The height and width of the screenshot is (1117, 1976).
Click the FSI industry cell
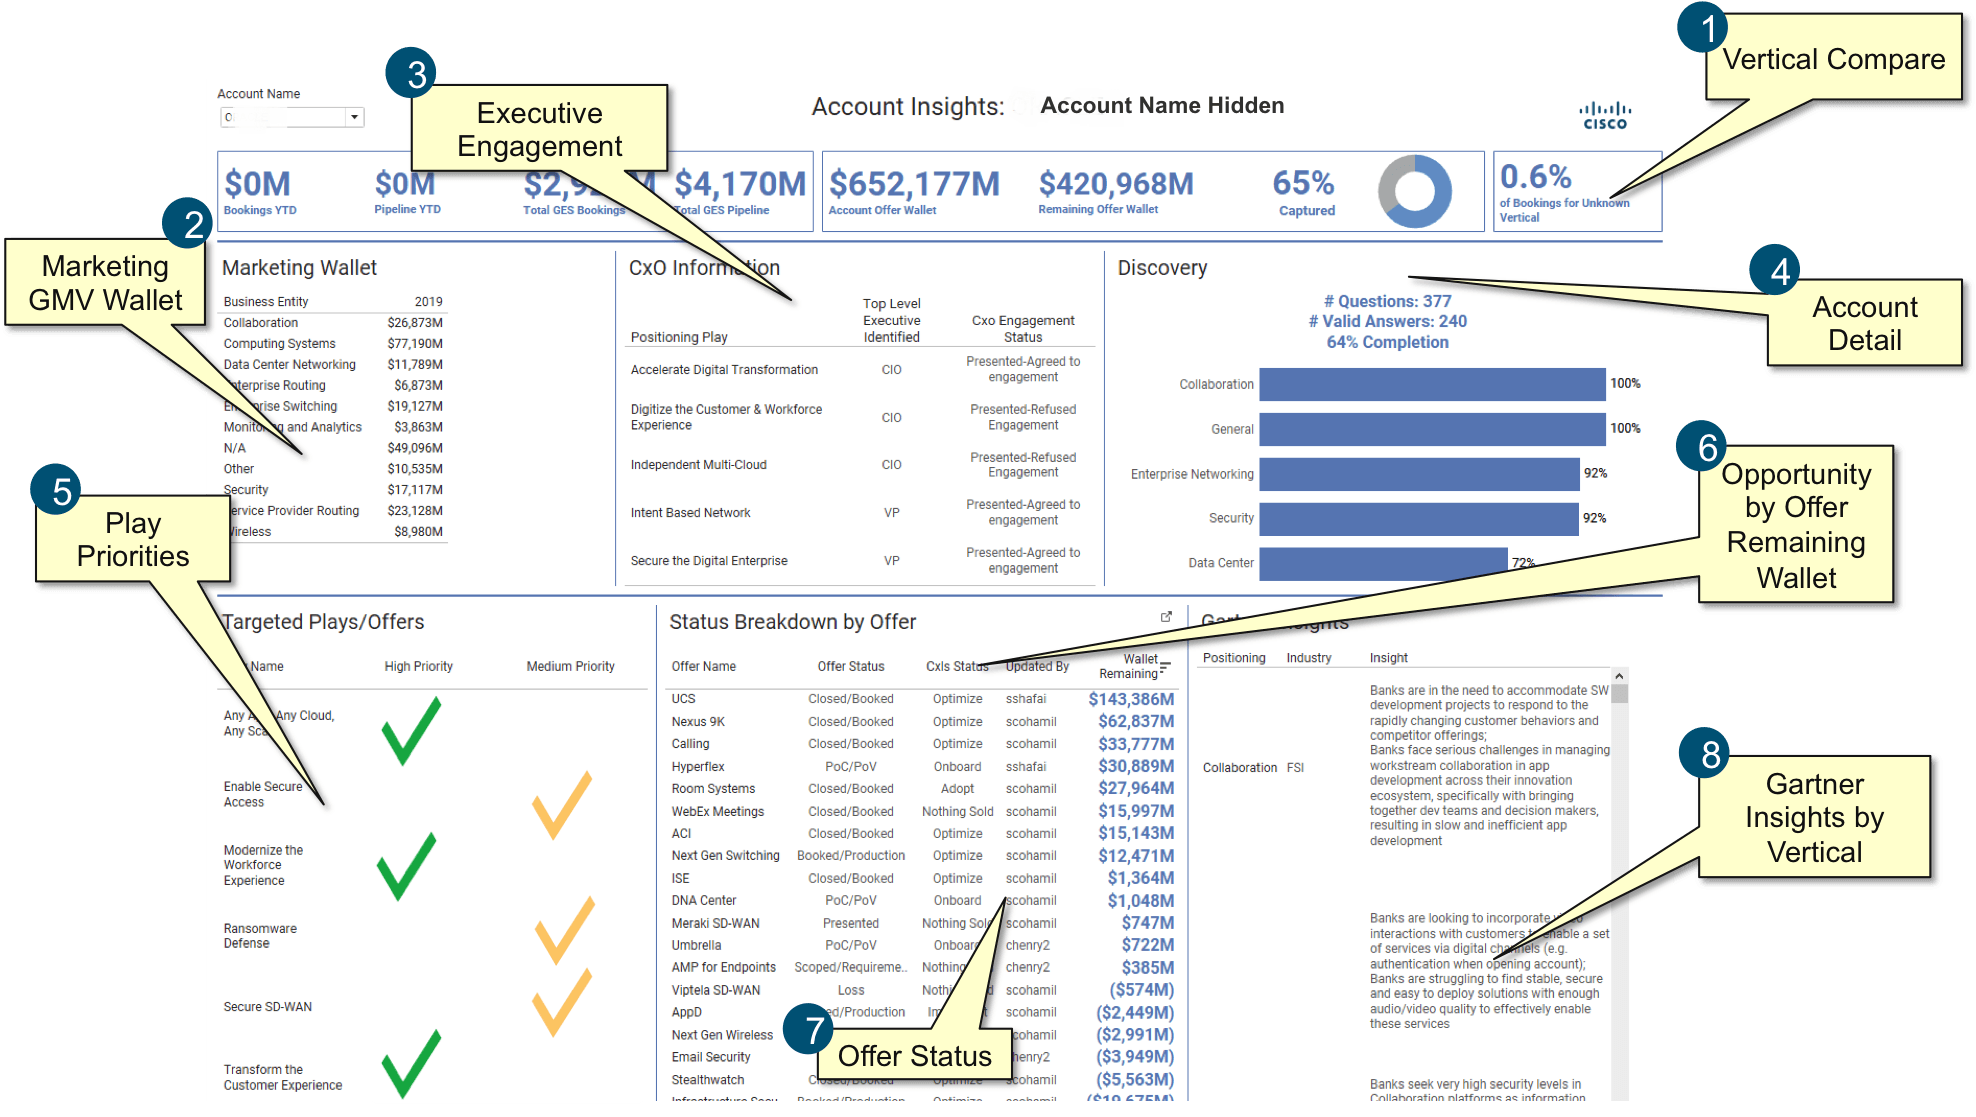click(x=1295, y=768)
